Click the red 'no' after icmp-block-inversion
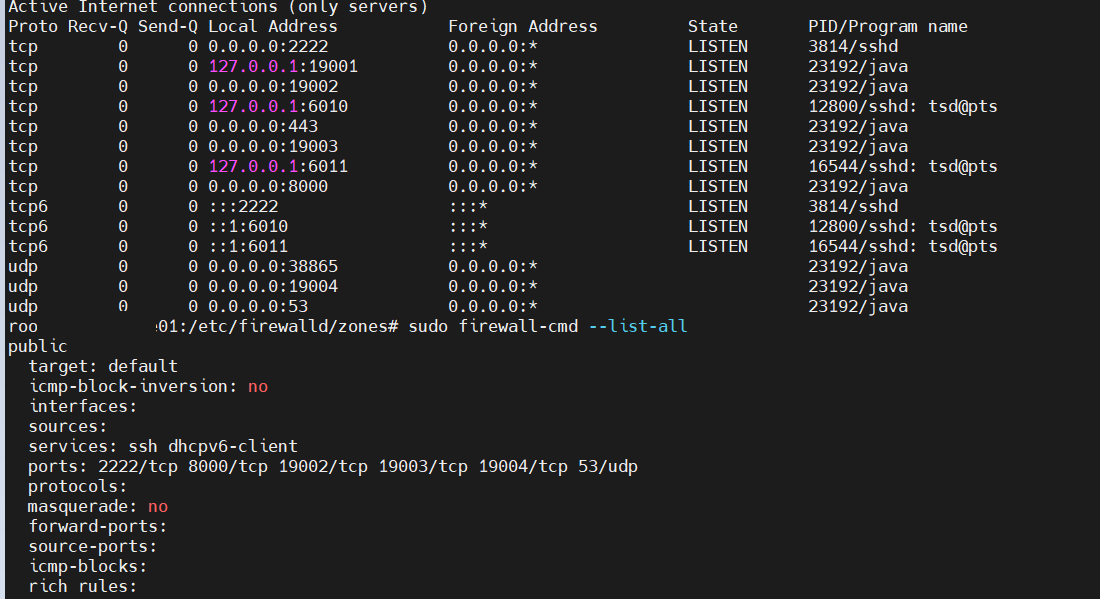The width and height of the screenshot is (1100, 599). 258,387
